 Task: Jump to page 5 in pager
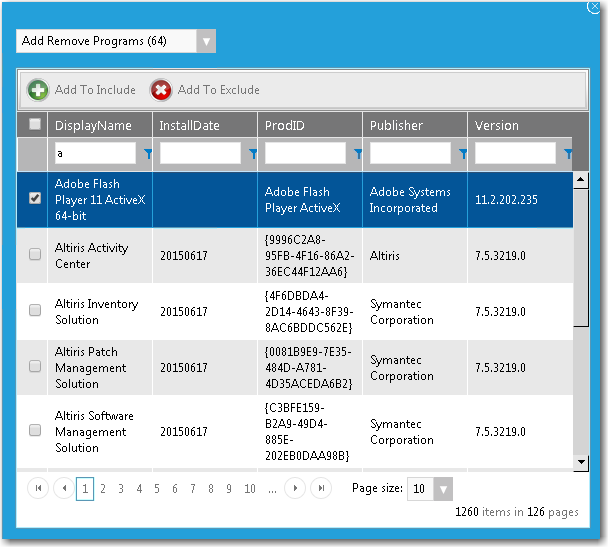click(x=157, y=489)
